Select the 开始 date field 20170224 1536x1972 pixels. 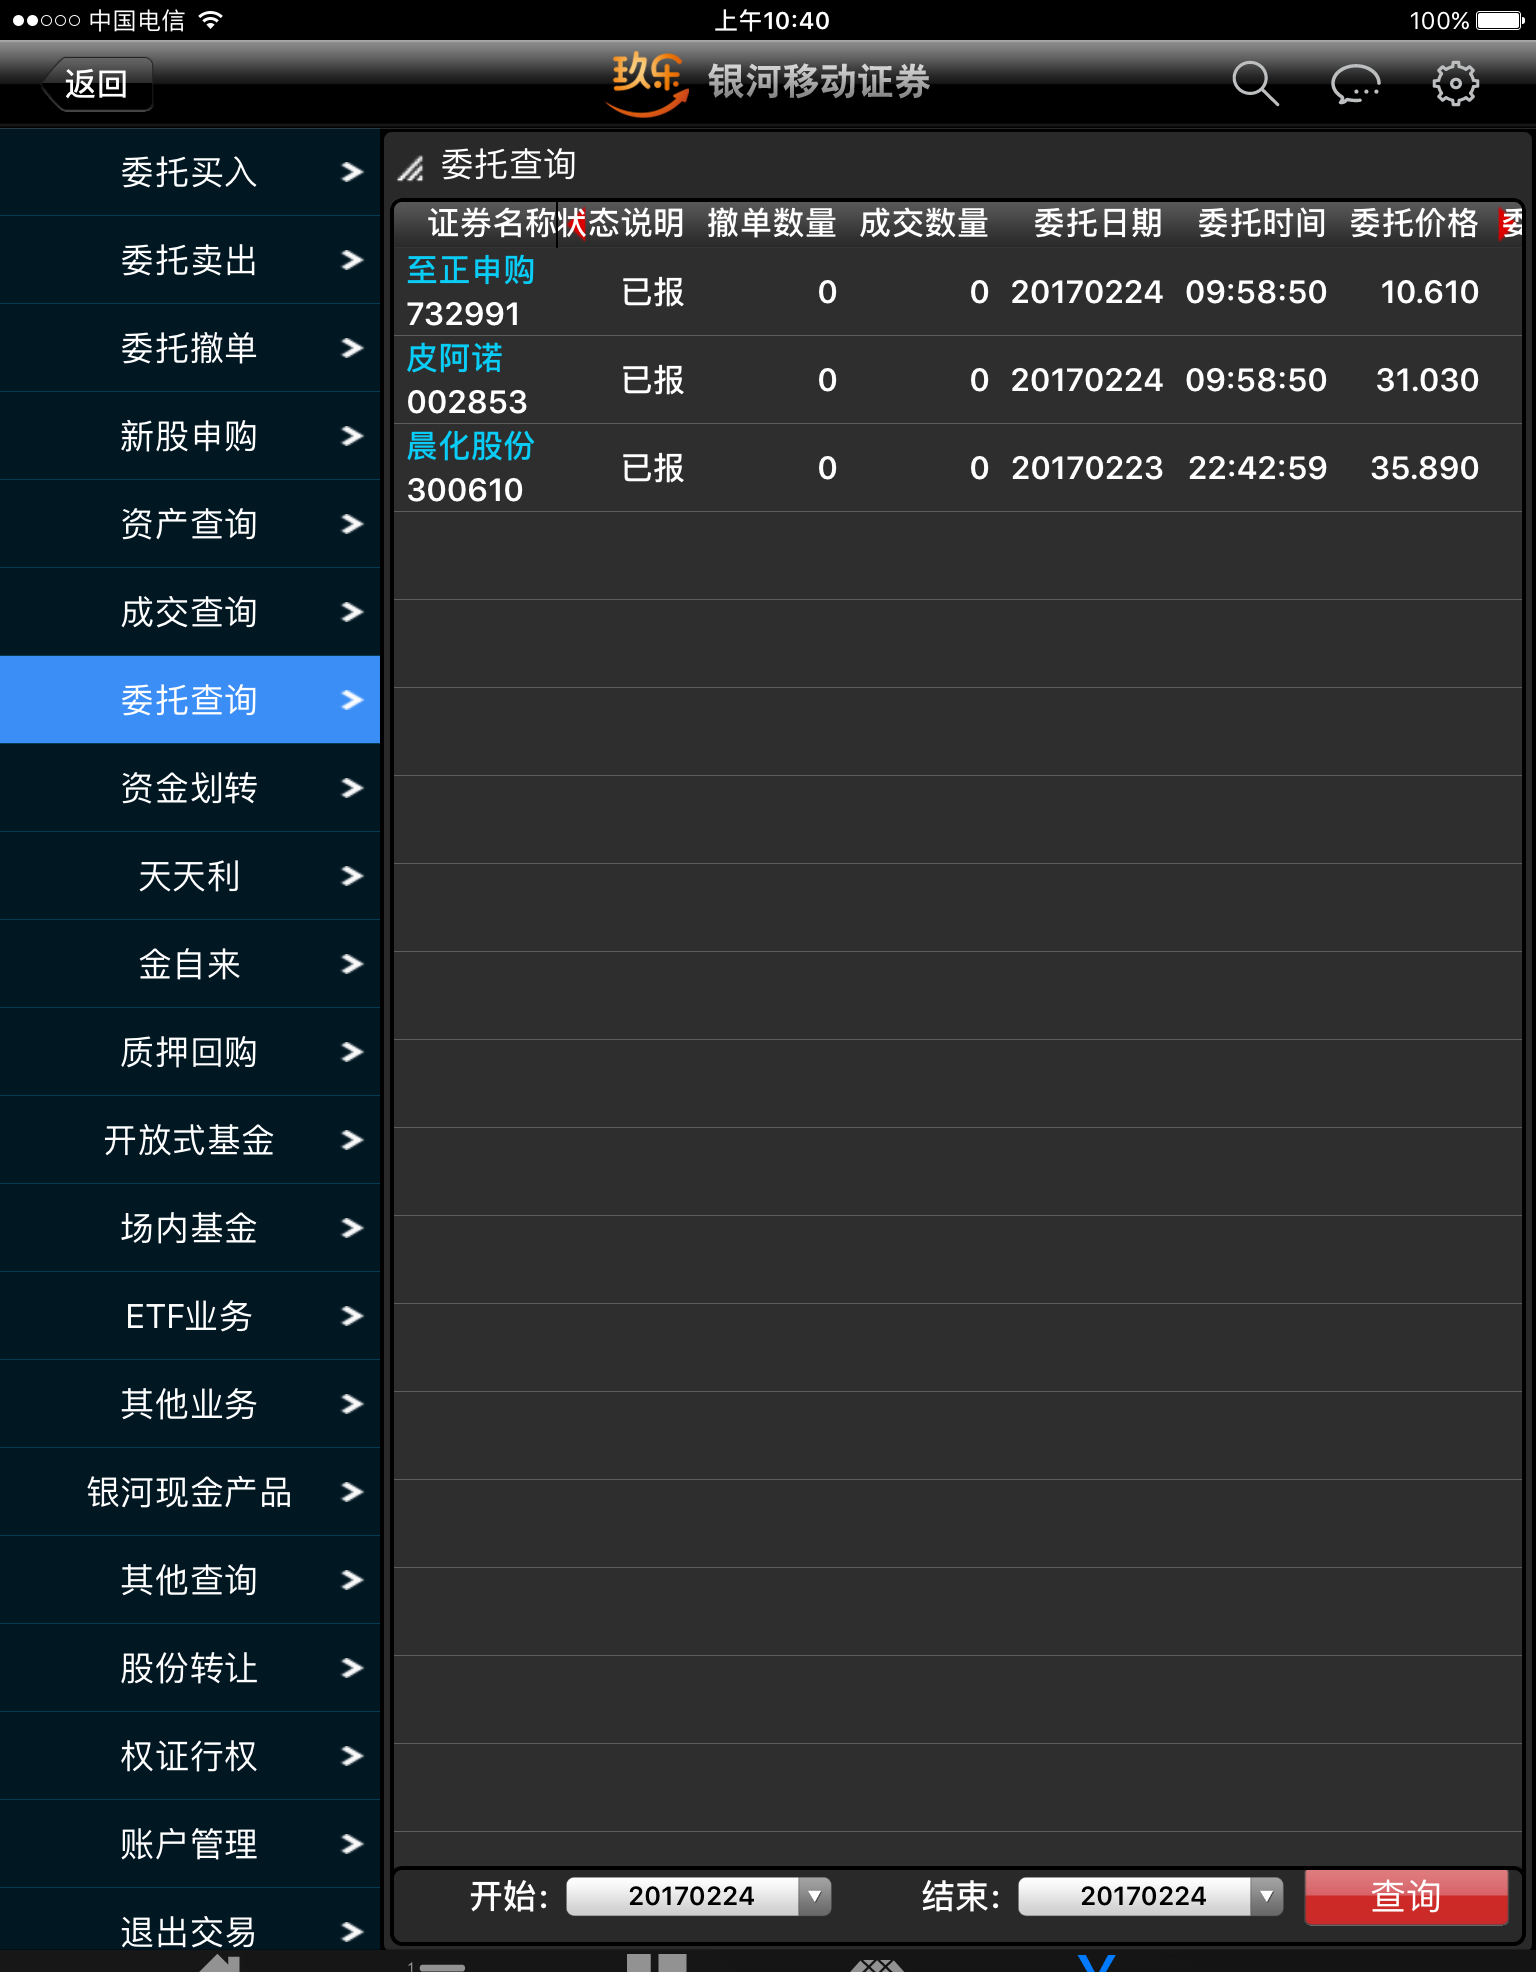pos(698,1896)
